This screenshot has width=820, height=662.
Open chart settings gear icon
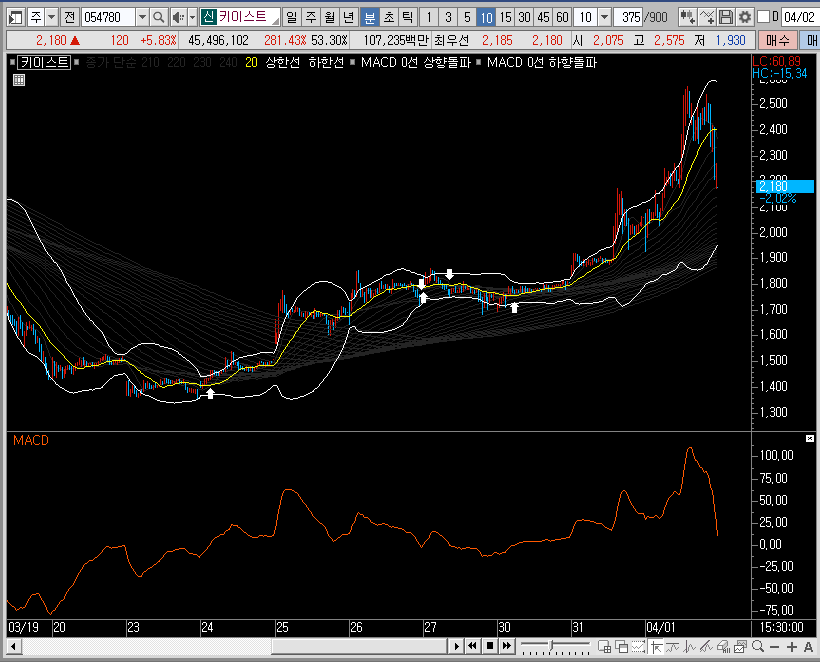pos(744,17)
